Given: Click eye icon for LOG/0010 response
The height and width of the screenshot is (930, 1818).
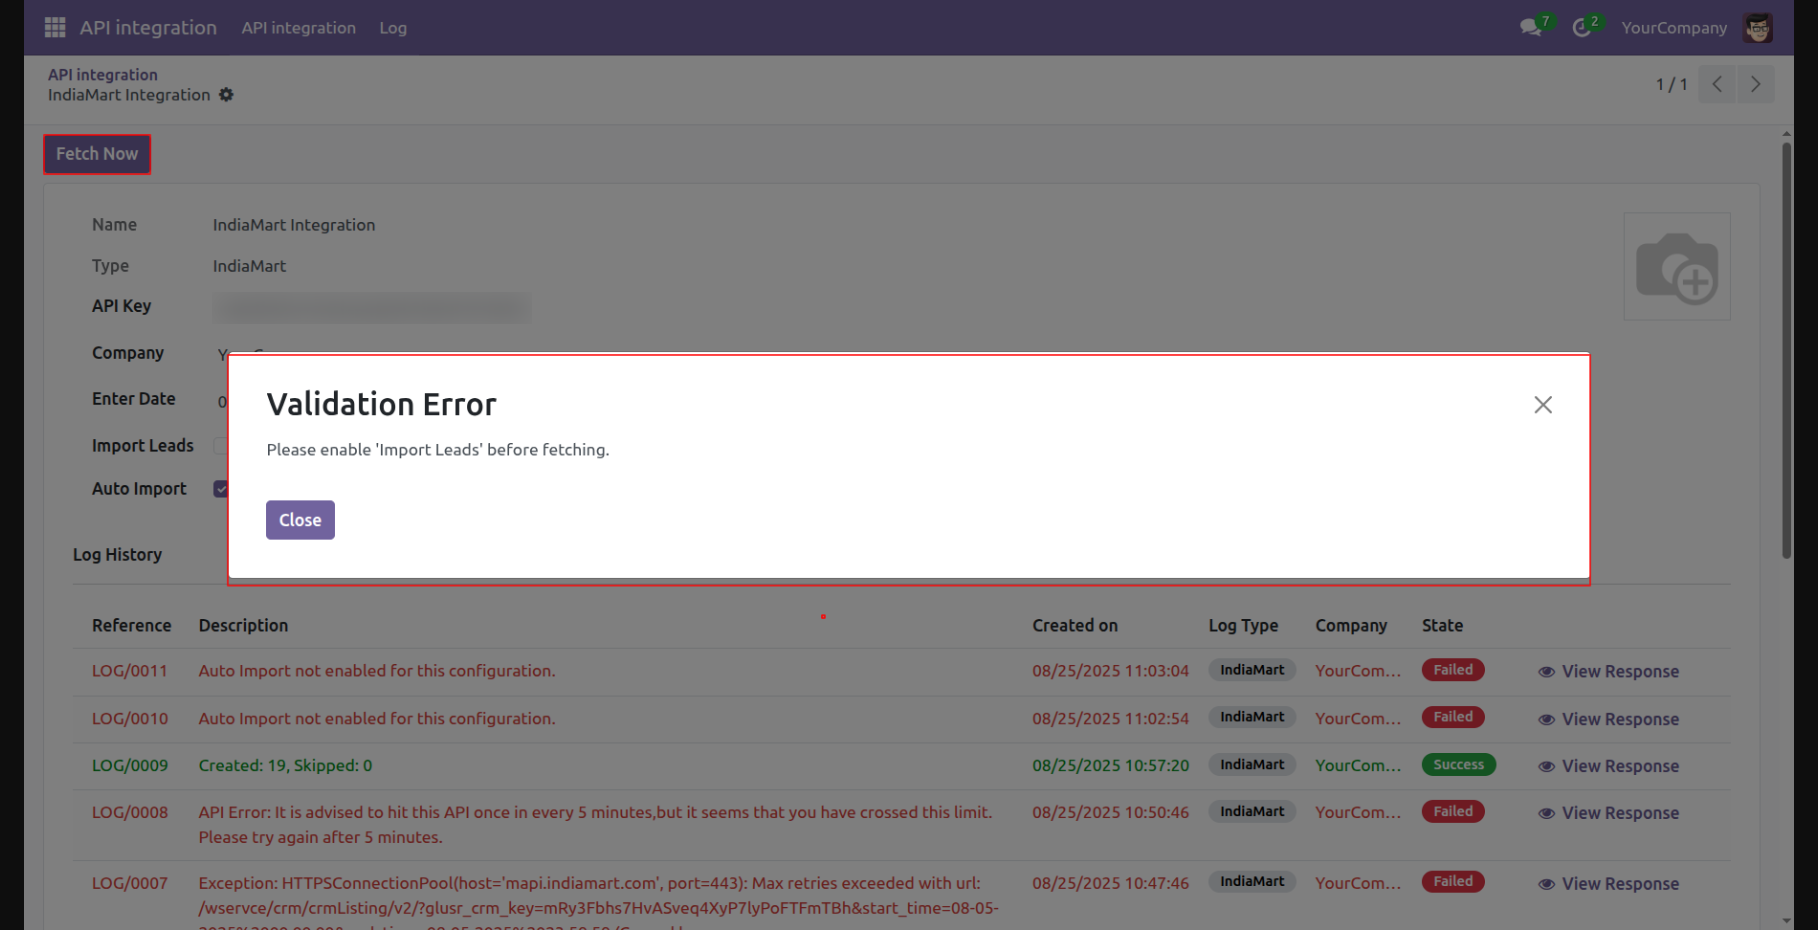Looking at the screenshot, I should (1546, 720).
